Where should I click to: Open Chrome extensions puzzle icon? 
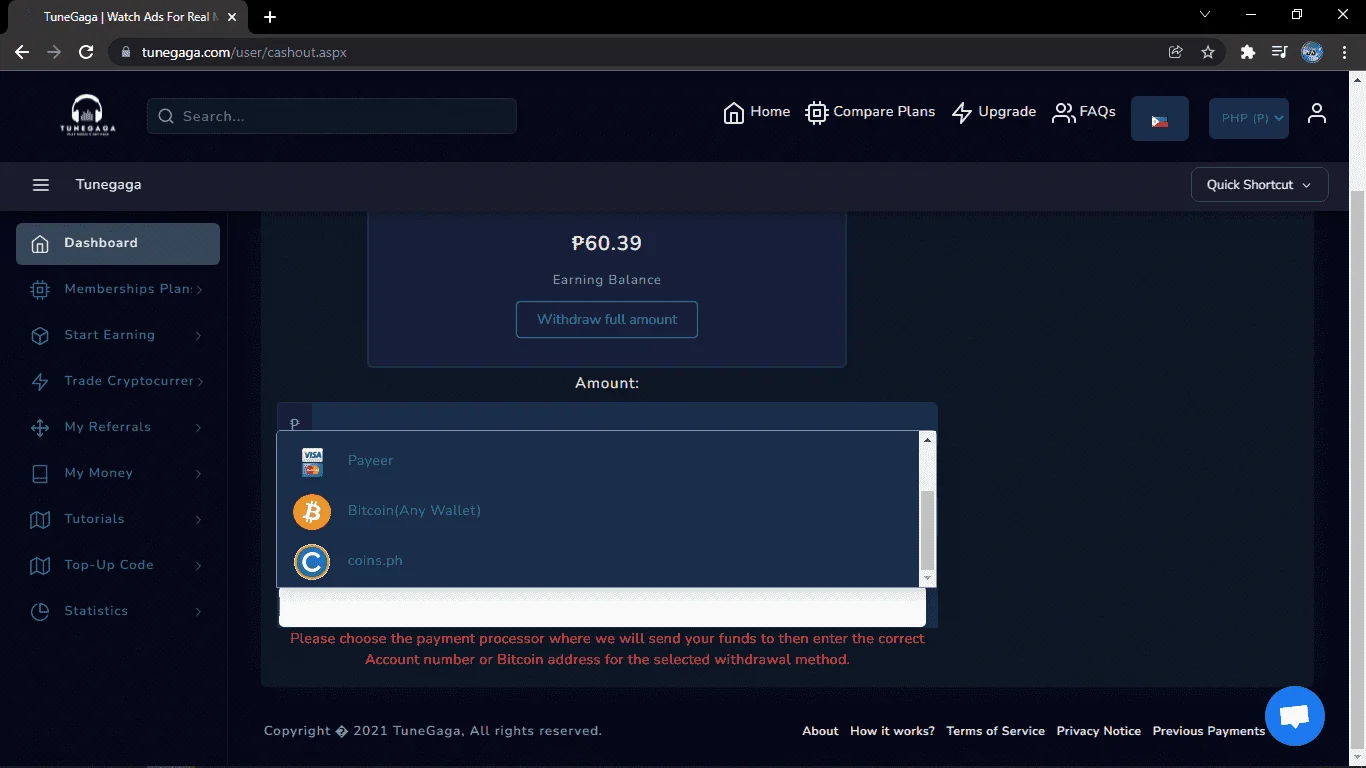1247,52
